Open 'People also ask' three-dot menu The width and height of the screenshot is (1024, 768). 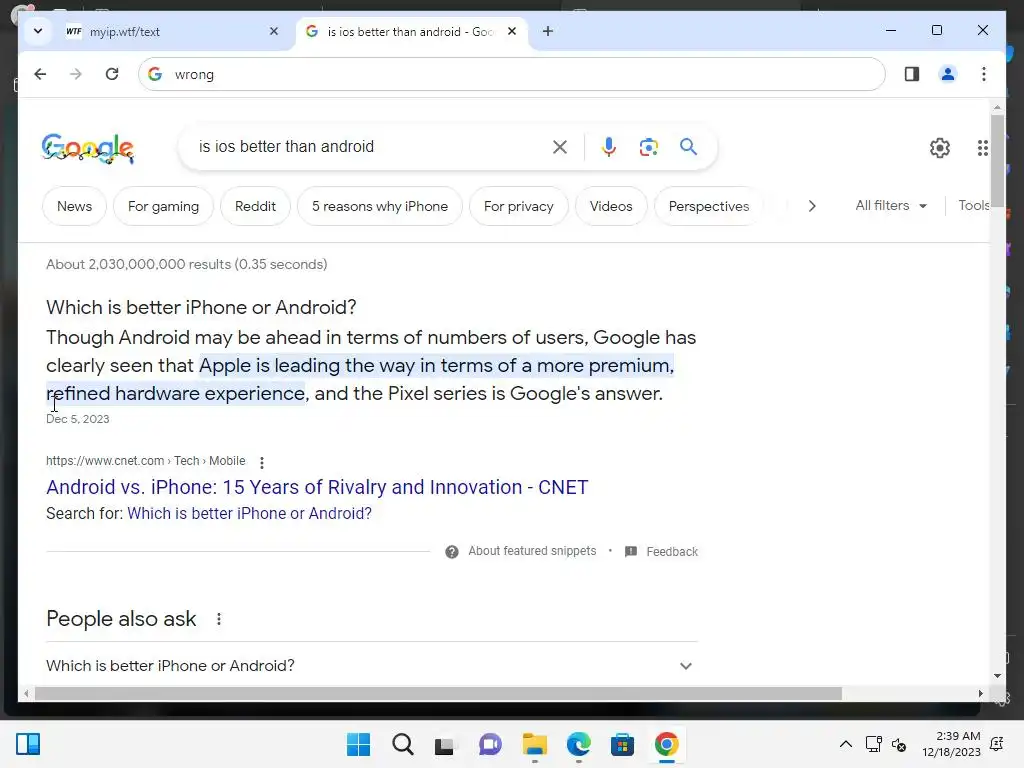click(x=219, y=618)
